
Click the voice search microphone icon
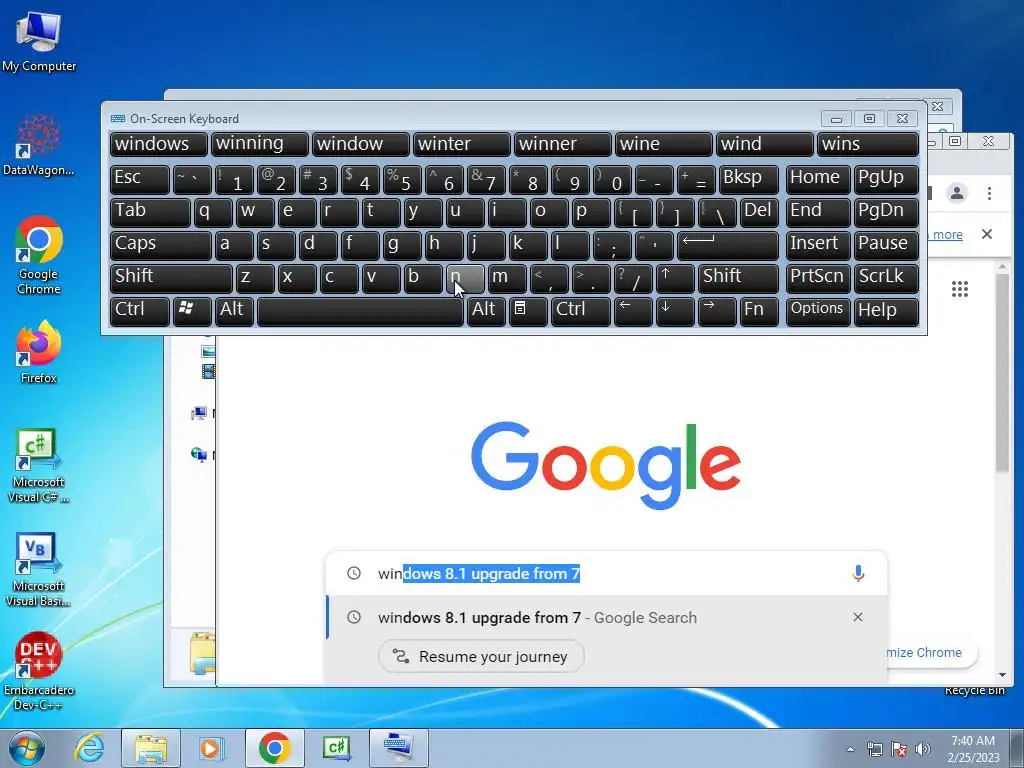coord(858,573)
